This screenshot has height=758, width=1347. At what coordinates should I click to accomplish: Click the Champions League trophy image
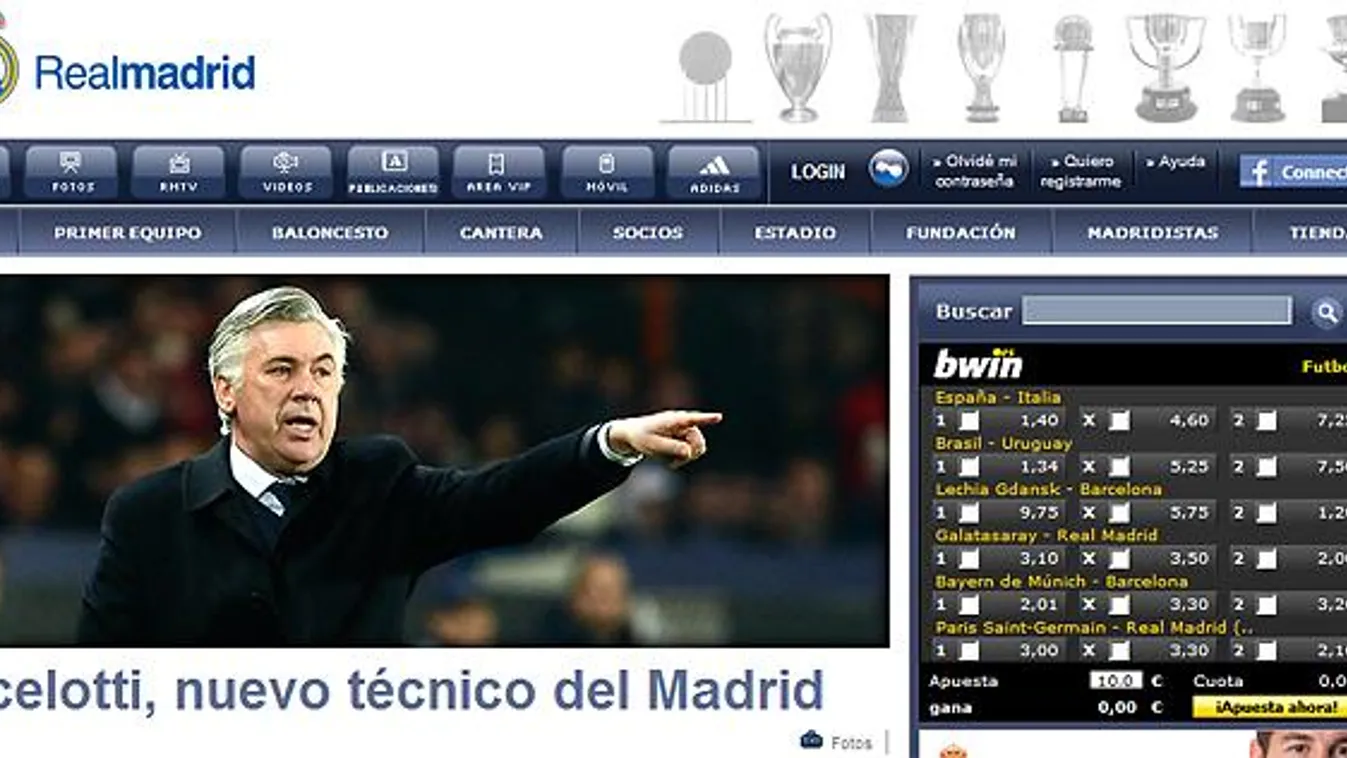click(x=798, y=67)
